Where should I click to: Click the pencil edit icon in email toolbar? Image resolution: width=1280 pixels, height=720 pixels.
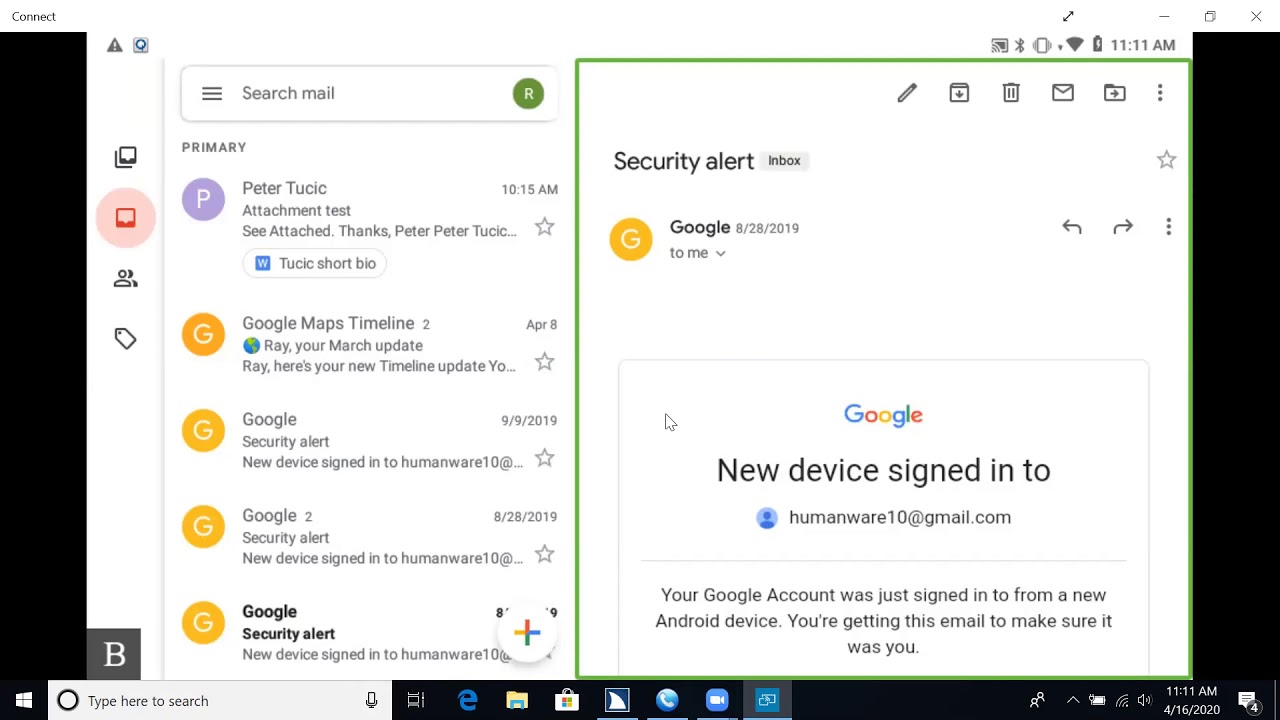pos(907,93)
